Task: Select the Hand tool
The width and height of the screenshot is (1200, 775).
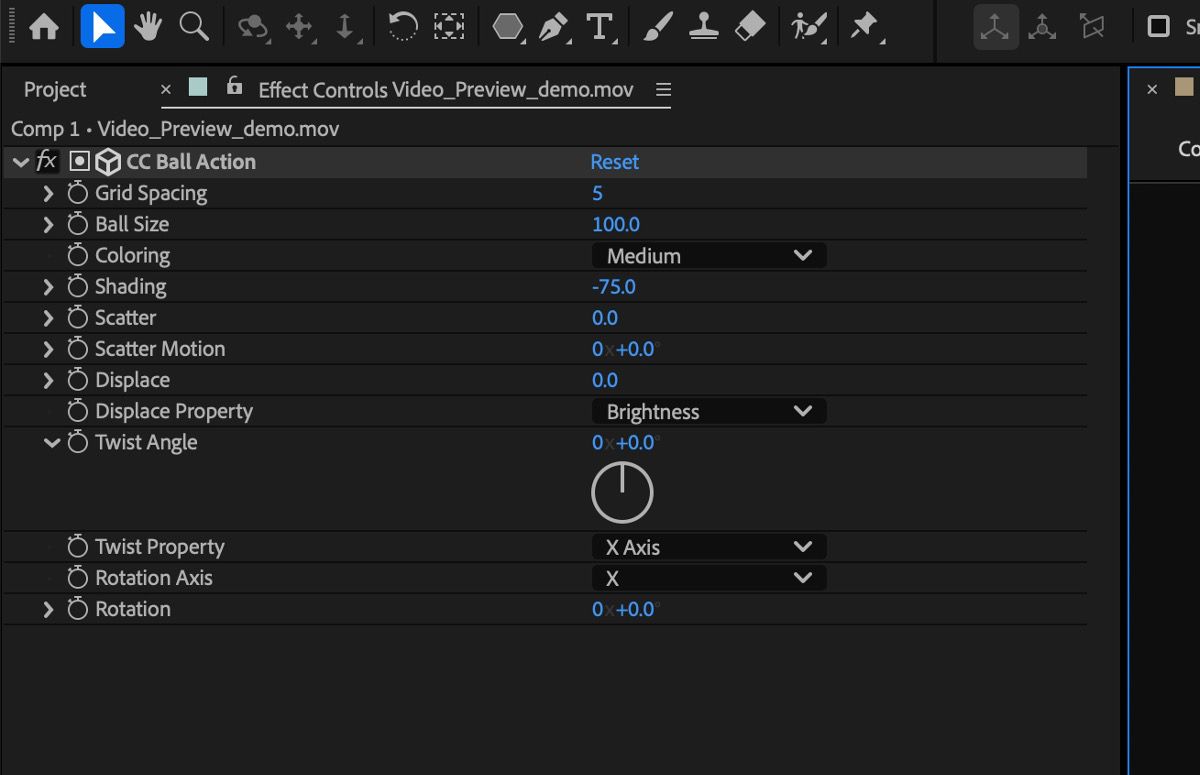Action: point(148,27)
